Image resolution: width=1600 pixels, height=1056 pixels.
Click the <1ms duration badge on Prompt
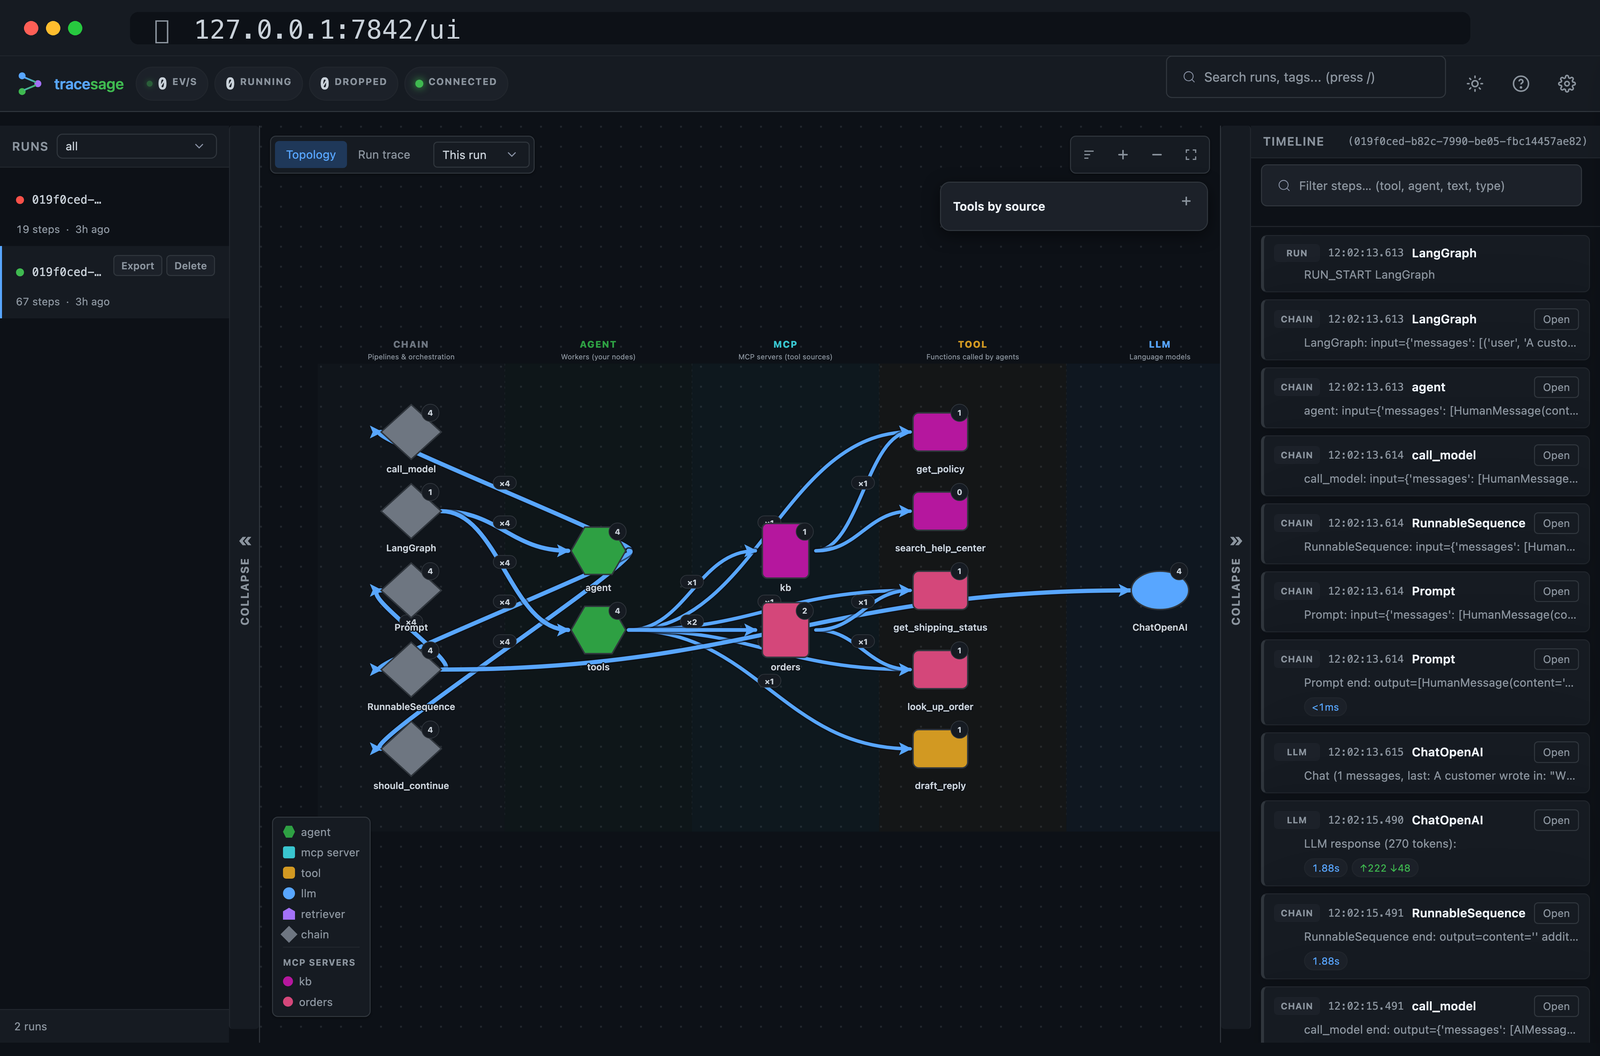pos(1325,708)
